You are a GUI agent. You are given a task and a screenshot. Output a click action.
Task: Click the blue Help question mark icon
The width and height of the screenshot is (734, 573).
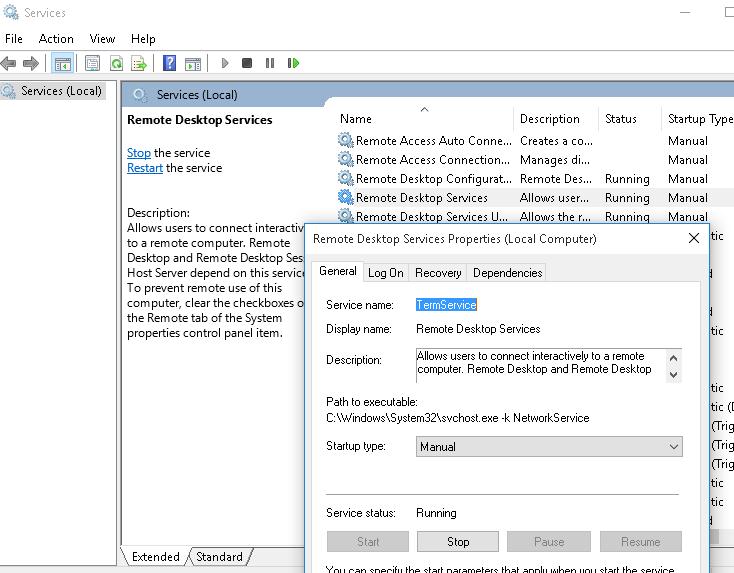point(169,63)
